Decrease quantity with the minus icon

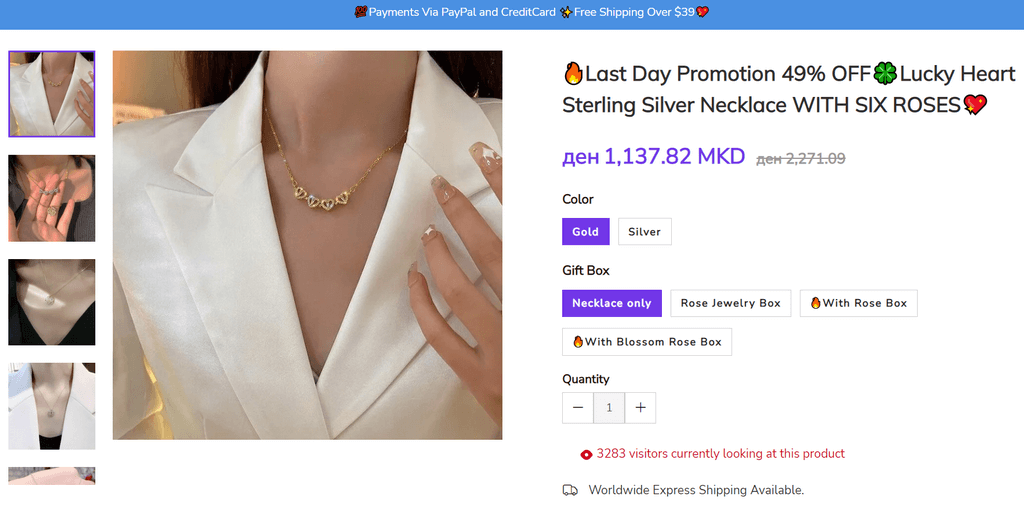tap(578, 408)
